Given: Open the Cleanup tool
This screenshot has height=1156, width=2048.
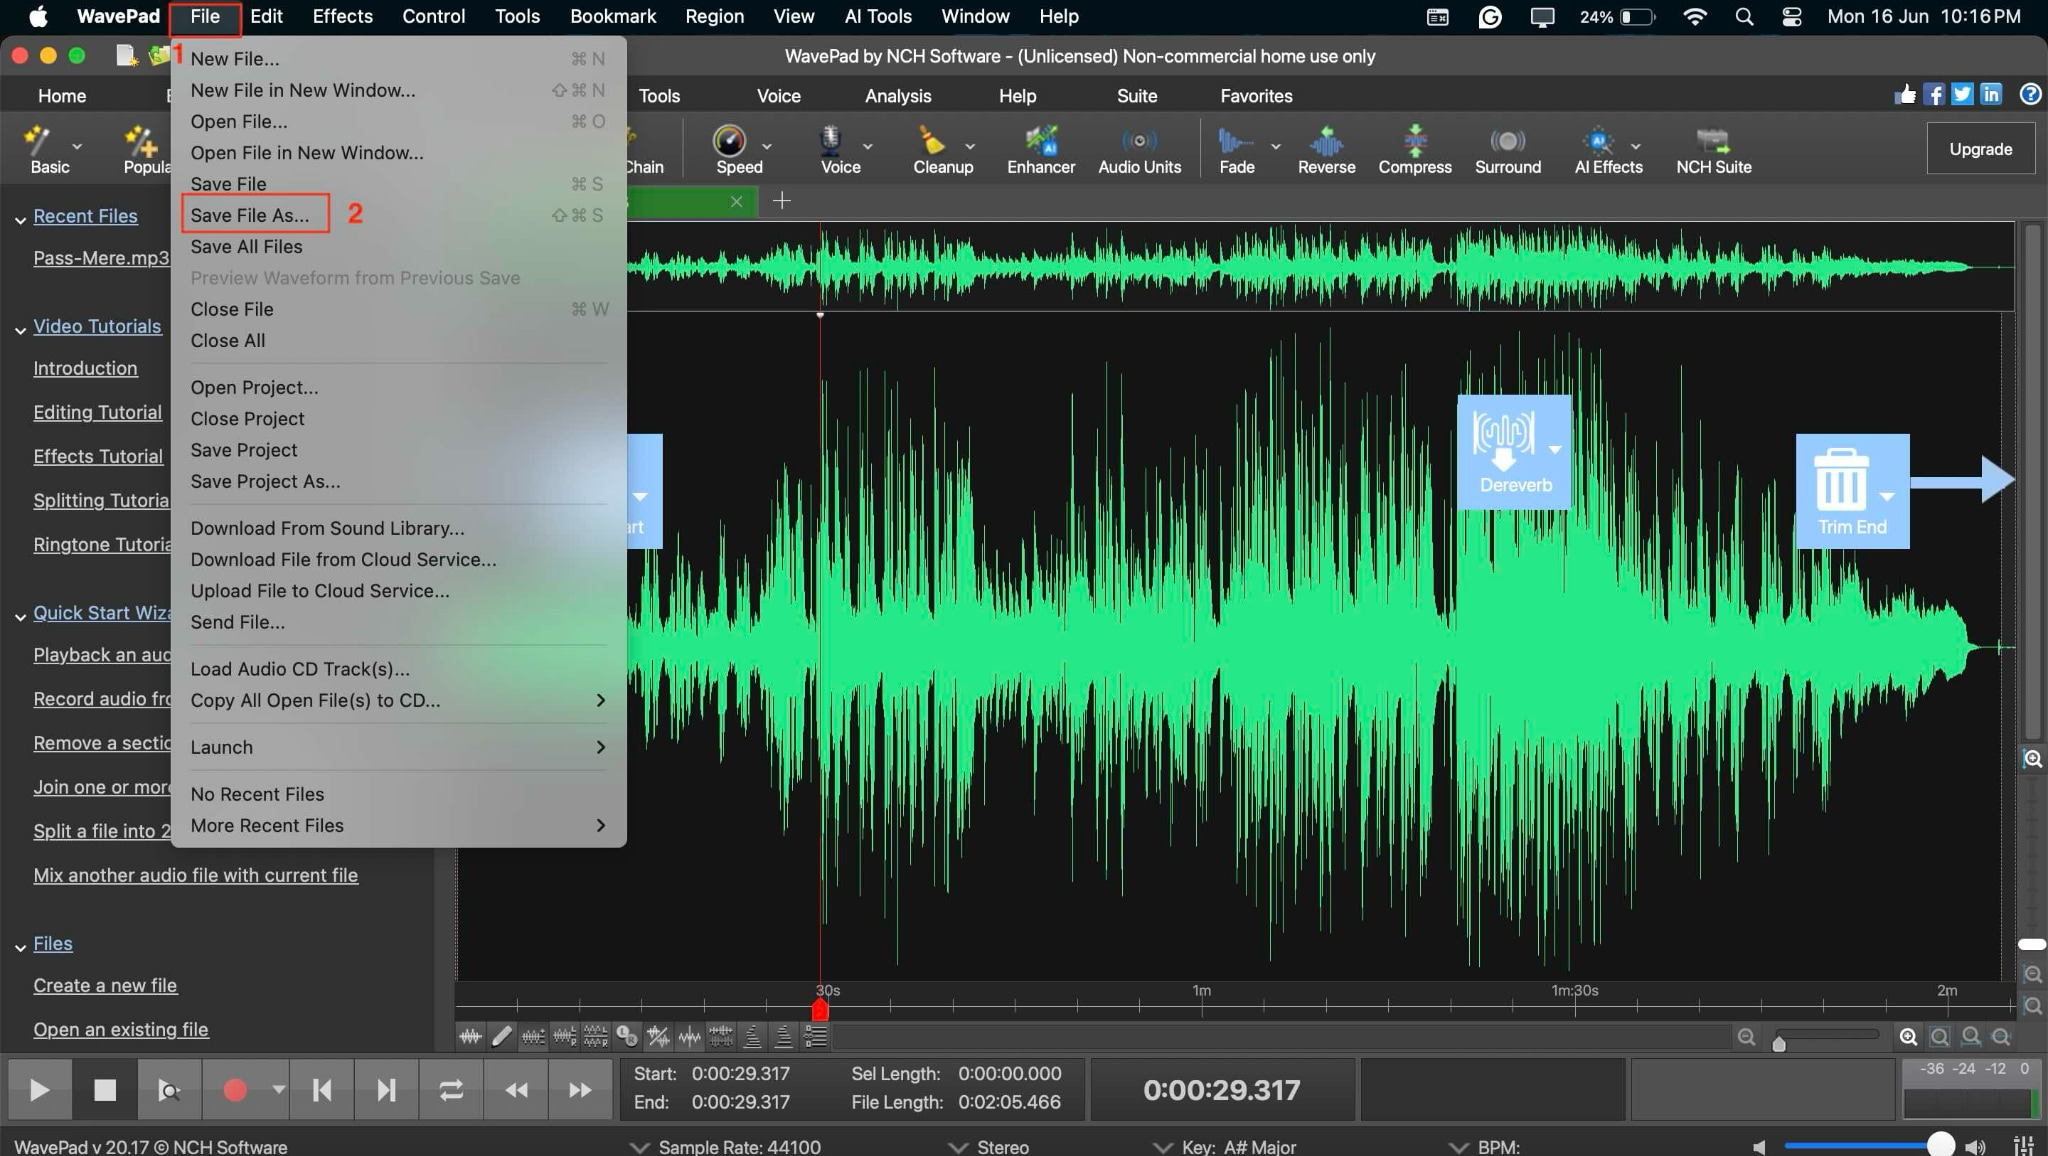Looking at the screenshot, I should (x=942, y=149).
